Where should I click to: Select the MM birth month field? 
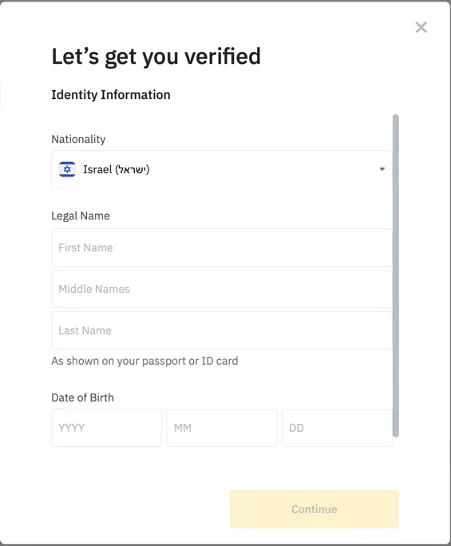pyautogui.click(x=222, y=428)
